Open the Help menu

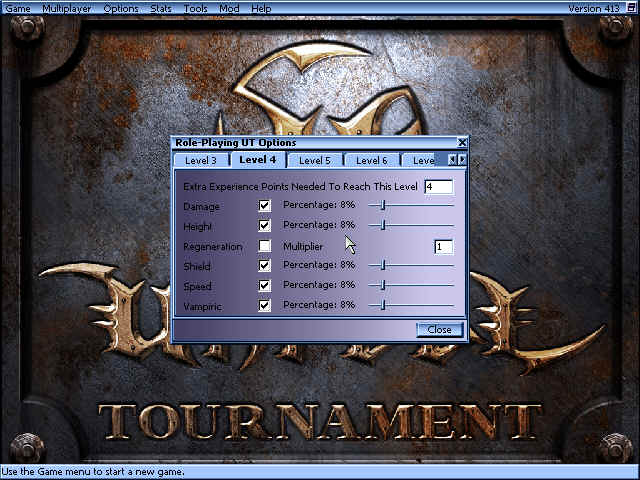(261, 8)
